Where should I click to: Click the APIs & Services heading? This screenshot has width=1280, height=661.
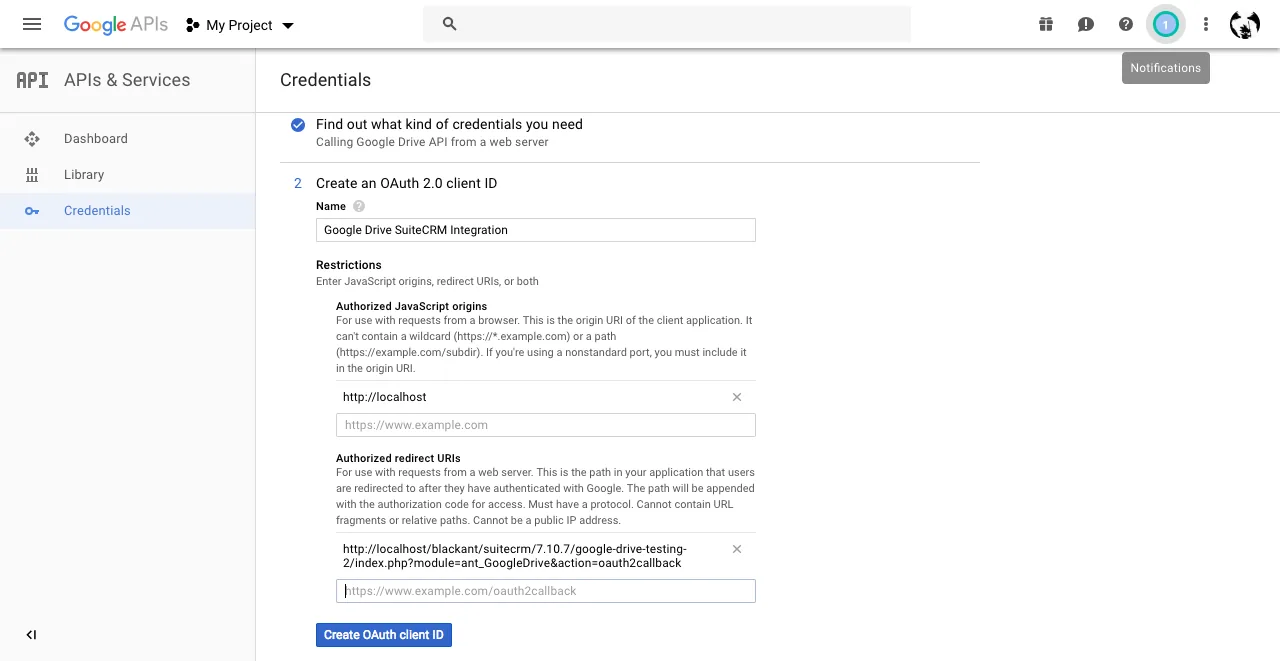(127, 80)
